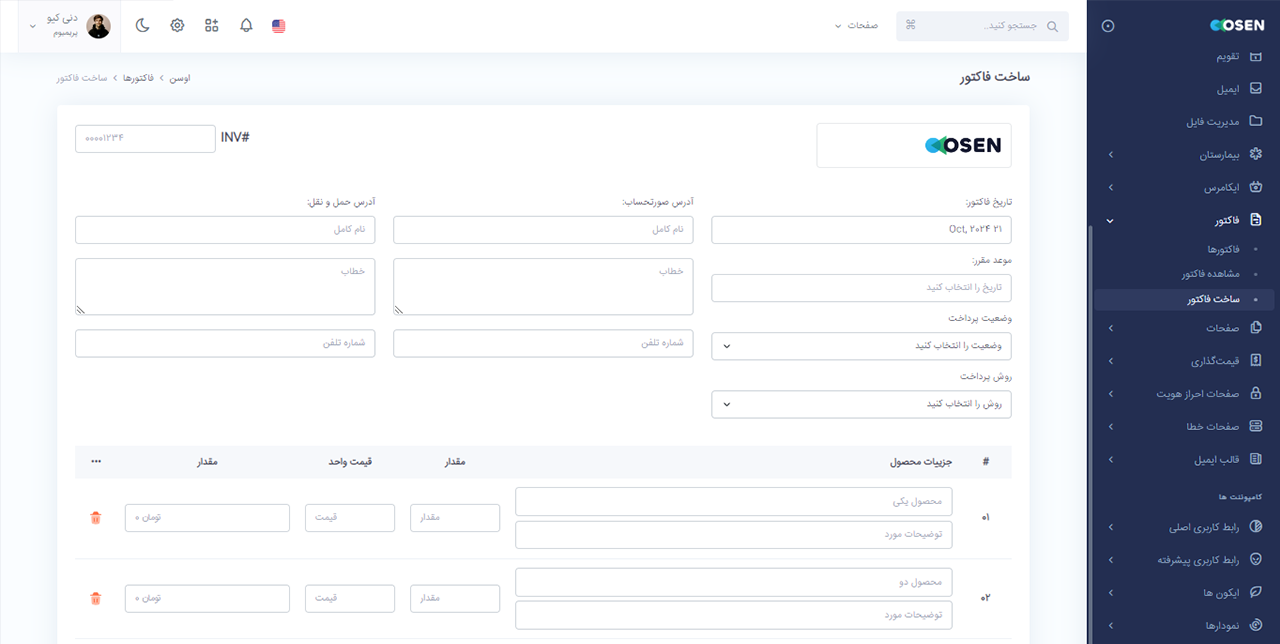Click the OSEN logo in the sidebar

click(1237, 25)
